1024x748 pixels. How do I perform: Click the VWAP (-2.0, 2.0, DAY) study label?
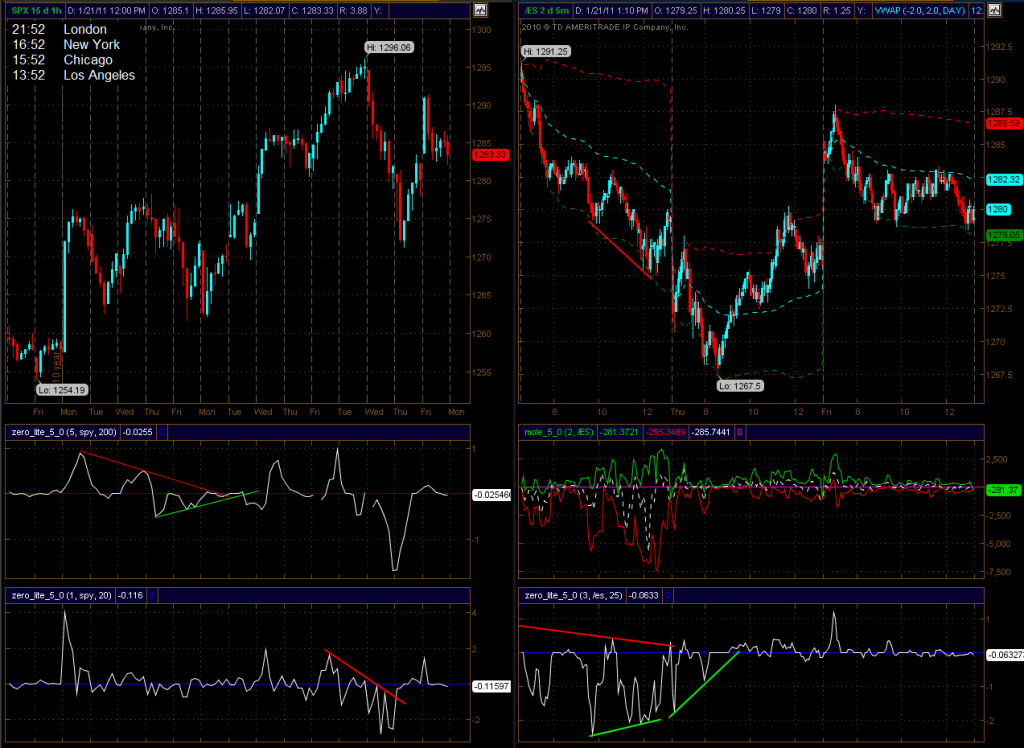pyautogui.click(x=919, y=11)
